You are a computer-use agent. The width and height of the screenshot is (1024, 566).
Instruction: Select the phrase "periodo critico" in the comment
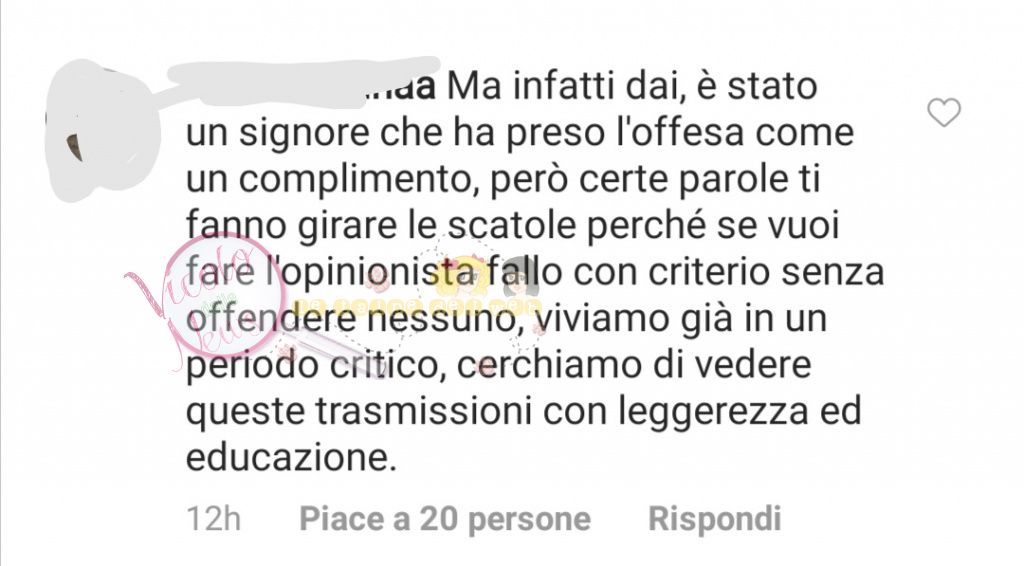click(x=312, y=366)
